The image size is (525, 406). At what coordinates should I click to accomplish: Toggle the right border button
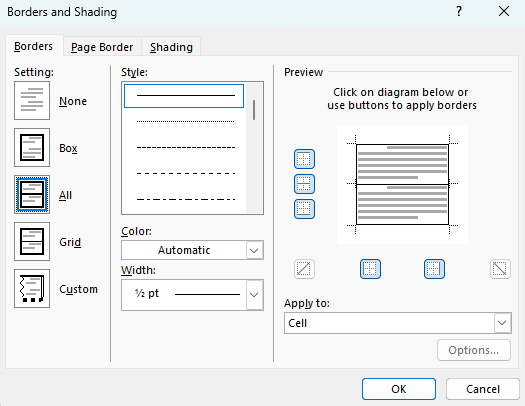click(434, 269)
